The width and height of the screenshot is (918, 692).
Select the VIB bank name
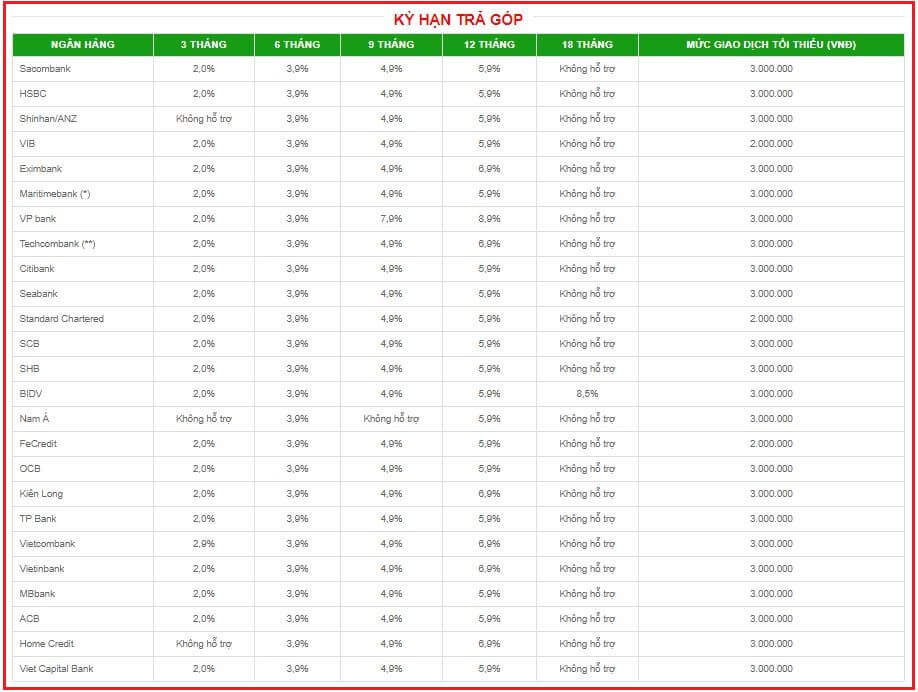(27, 143)
